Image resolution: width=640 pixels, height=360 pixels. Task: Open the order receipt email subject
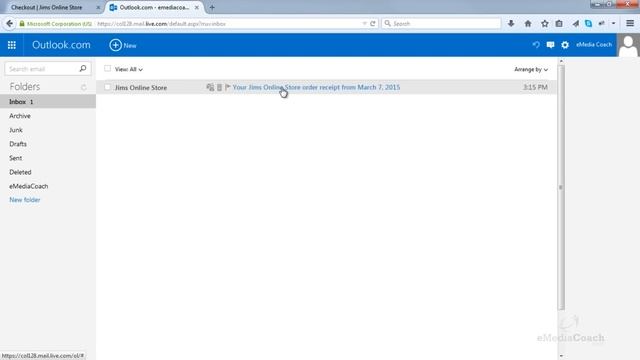tap(316, 87)
